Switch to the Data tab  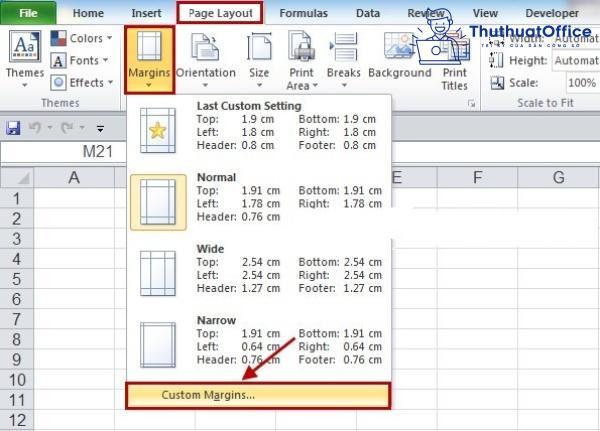point(368,13)
